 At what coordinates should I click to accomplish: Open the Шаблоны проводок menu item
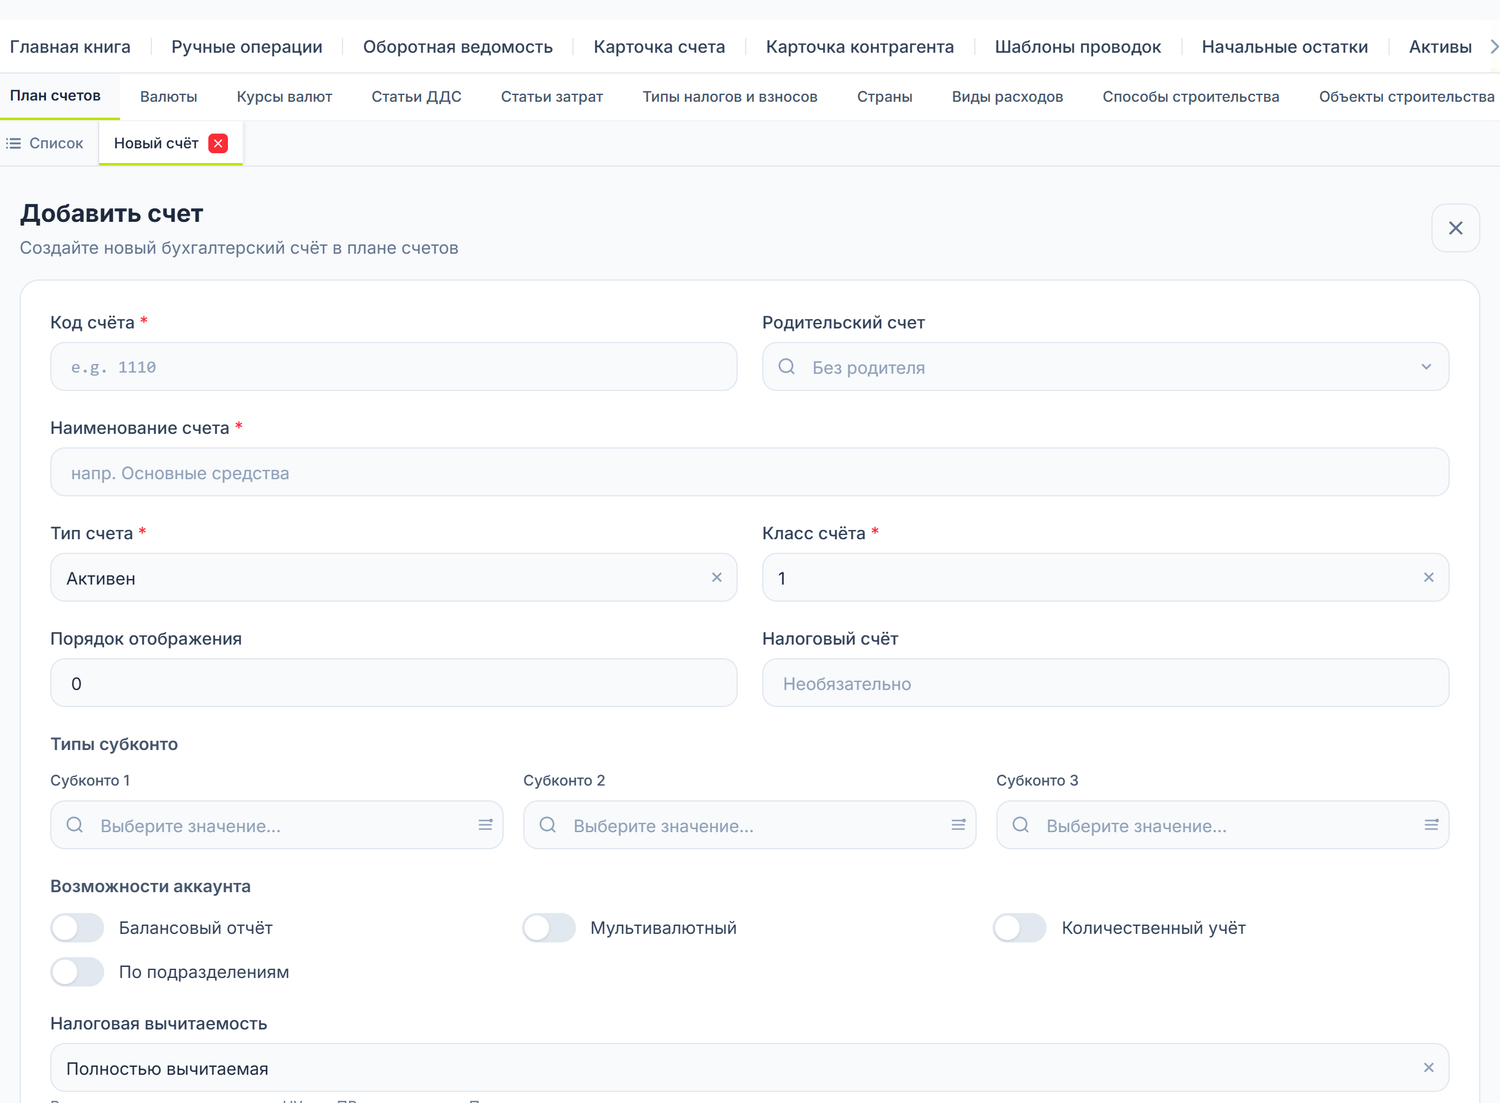click(x=1078, y=47)
